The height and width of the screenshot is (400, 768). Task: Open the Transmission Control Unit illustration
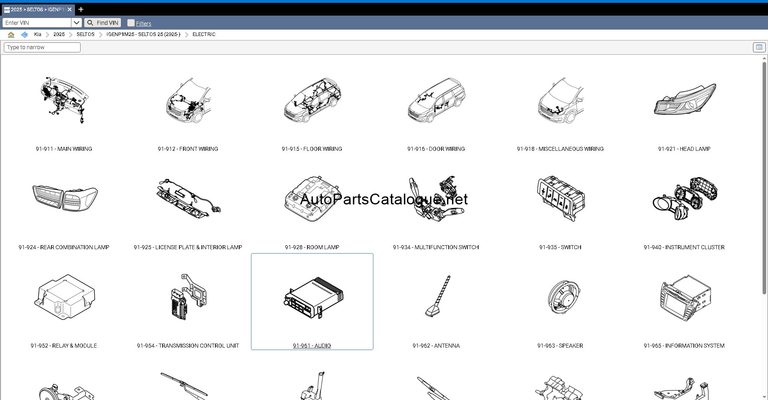[188, 297]
